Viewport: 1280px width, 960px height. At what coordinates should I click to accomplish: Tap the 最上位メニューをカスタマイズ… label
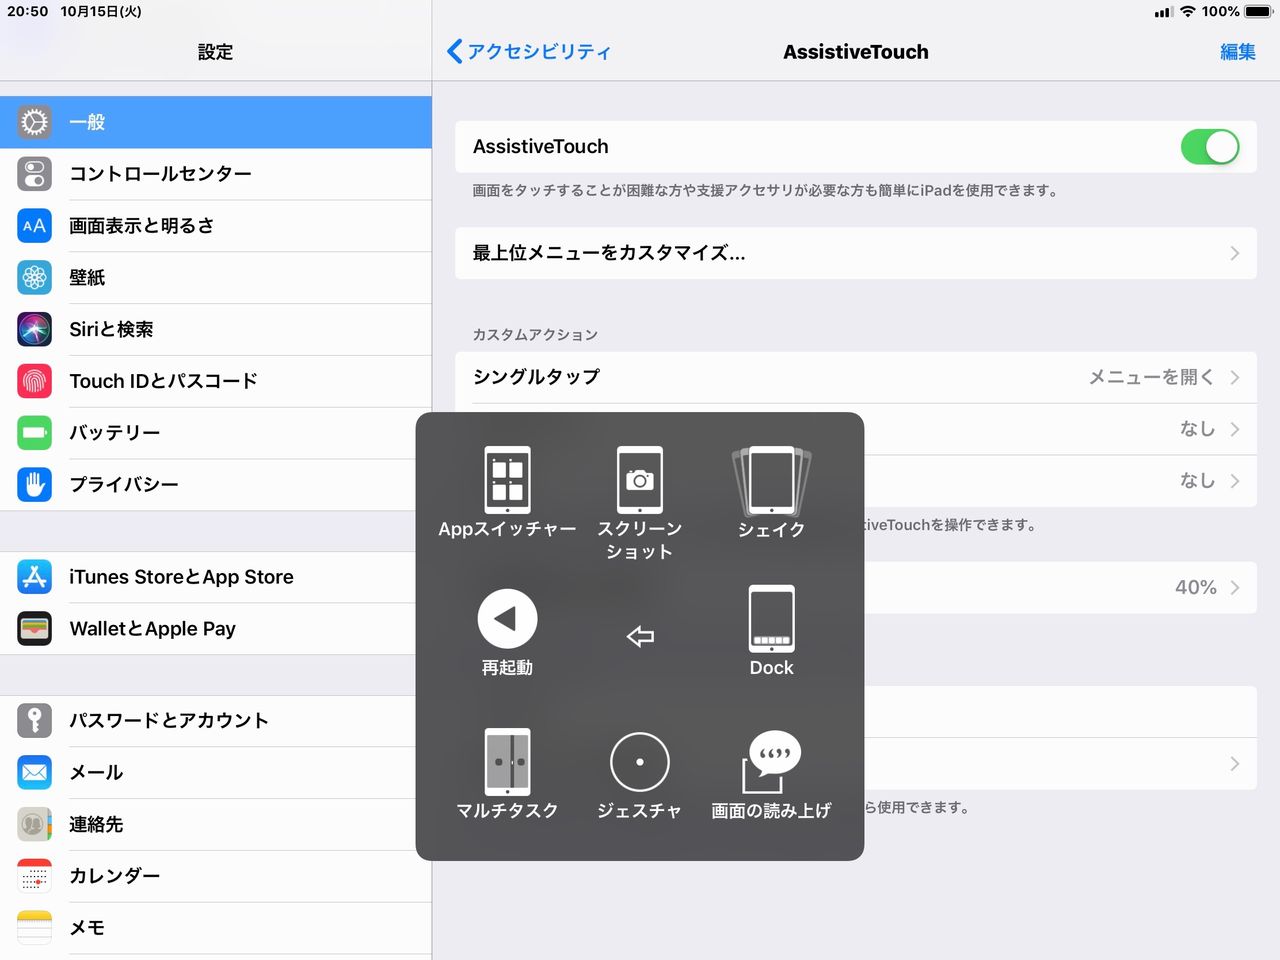tap(609, 253)
